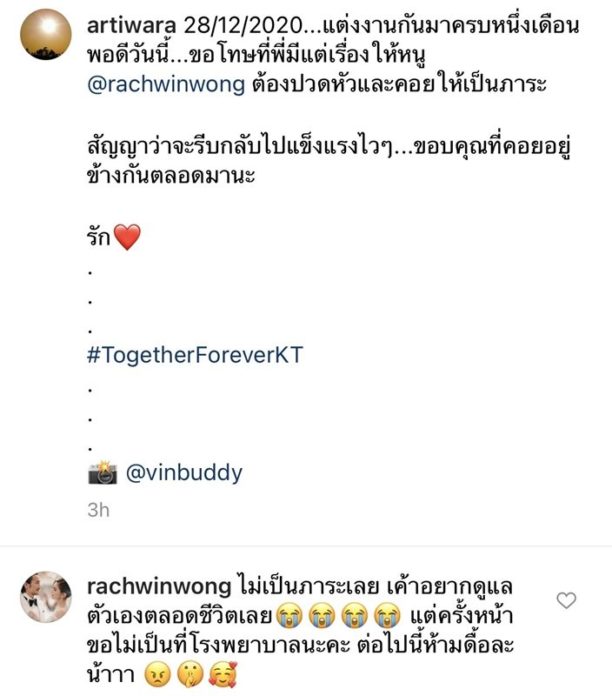The image size is (612, 696).
Task: Open artiwara's sun profile picture
Action: (46, 34)
